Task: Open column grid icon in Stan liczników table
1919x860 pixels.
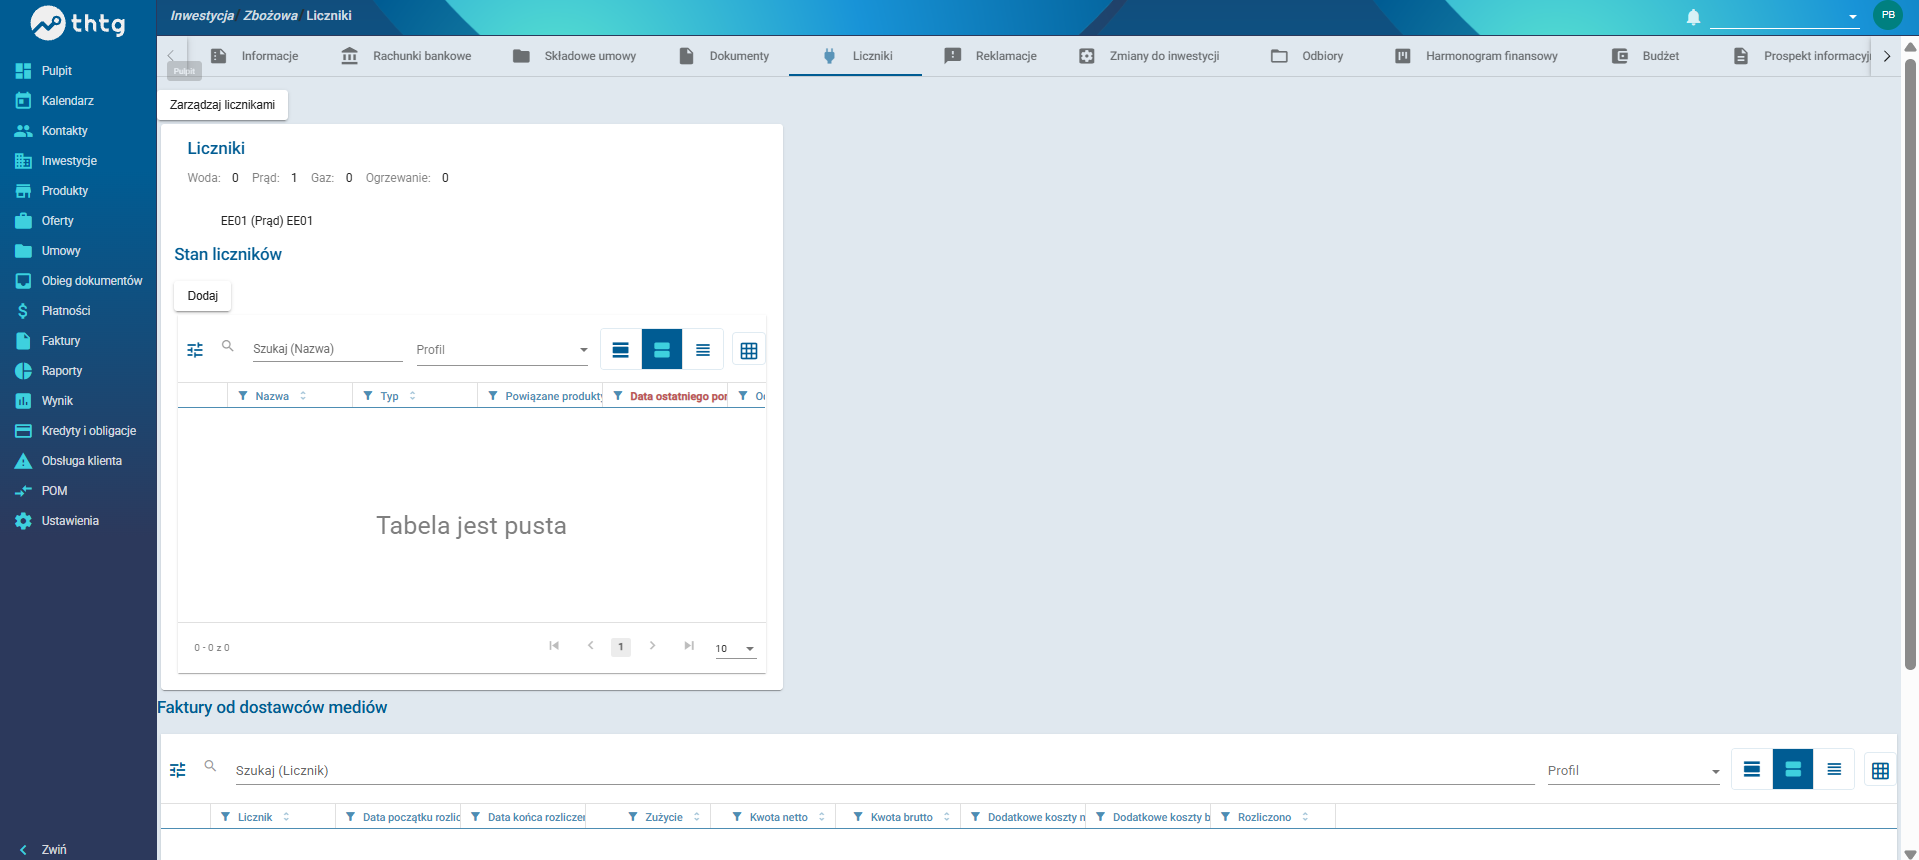Action: pyautogui.click(x=749, y=350)
